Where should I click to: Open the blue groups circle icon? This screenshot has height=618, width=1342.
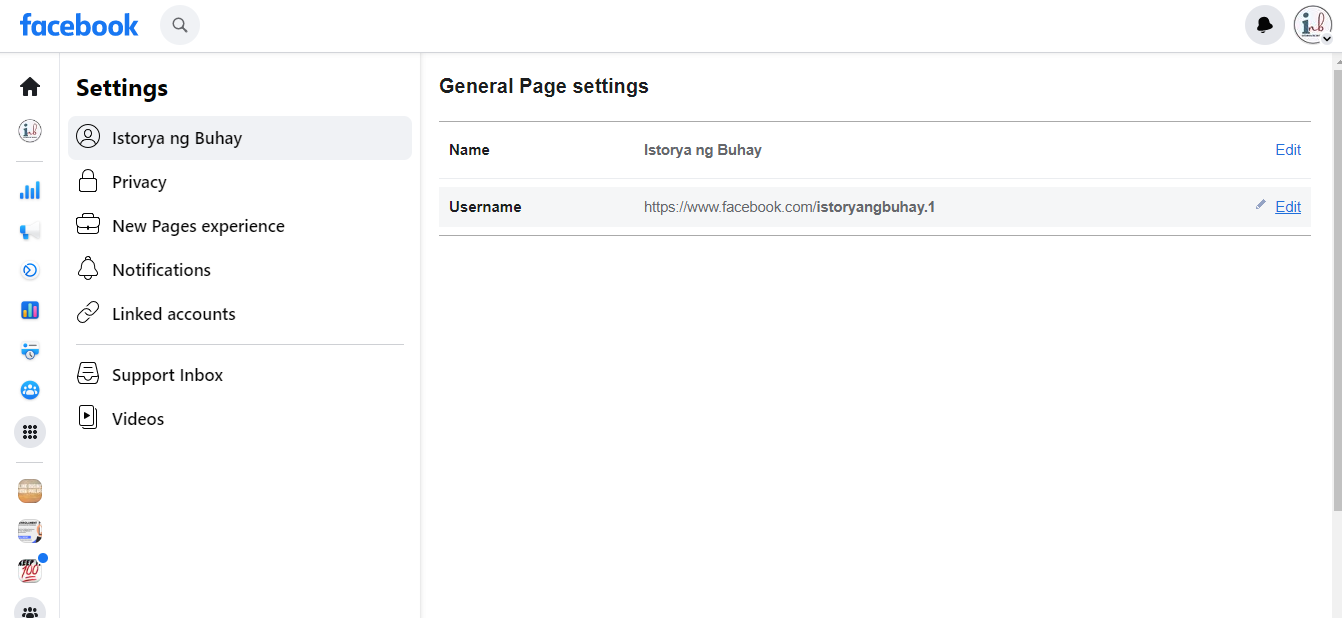pyautogui.click(x=30, y=390)
